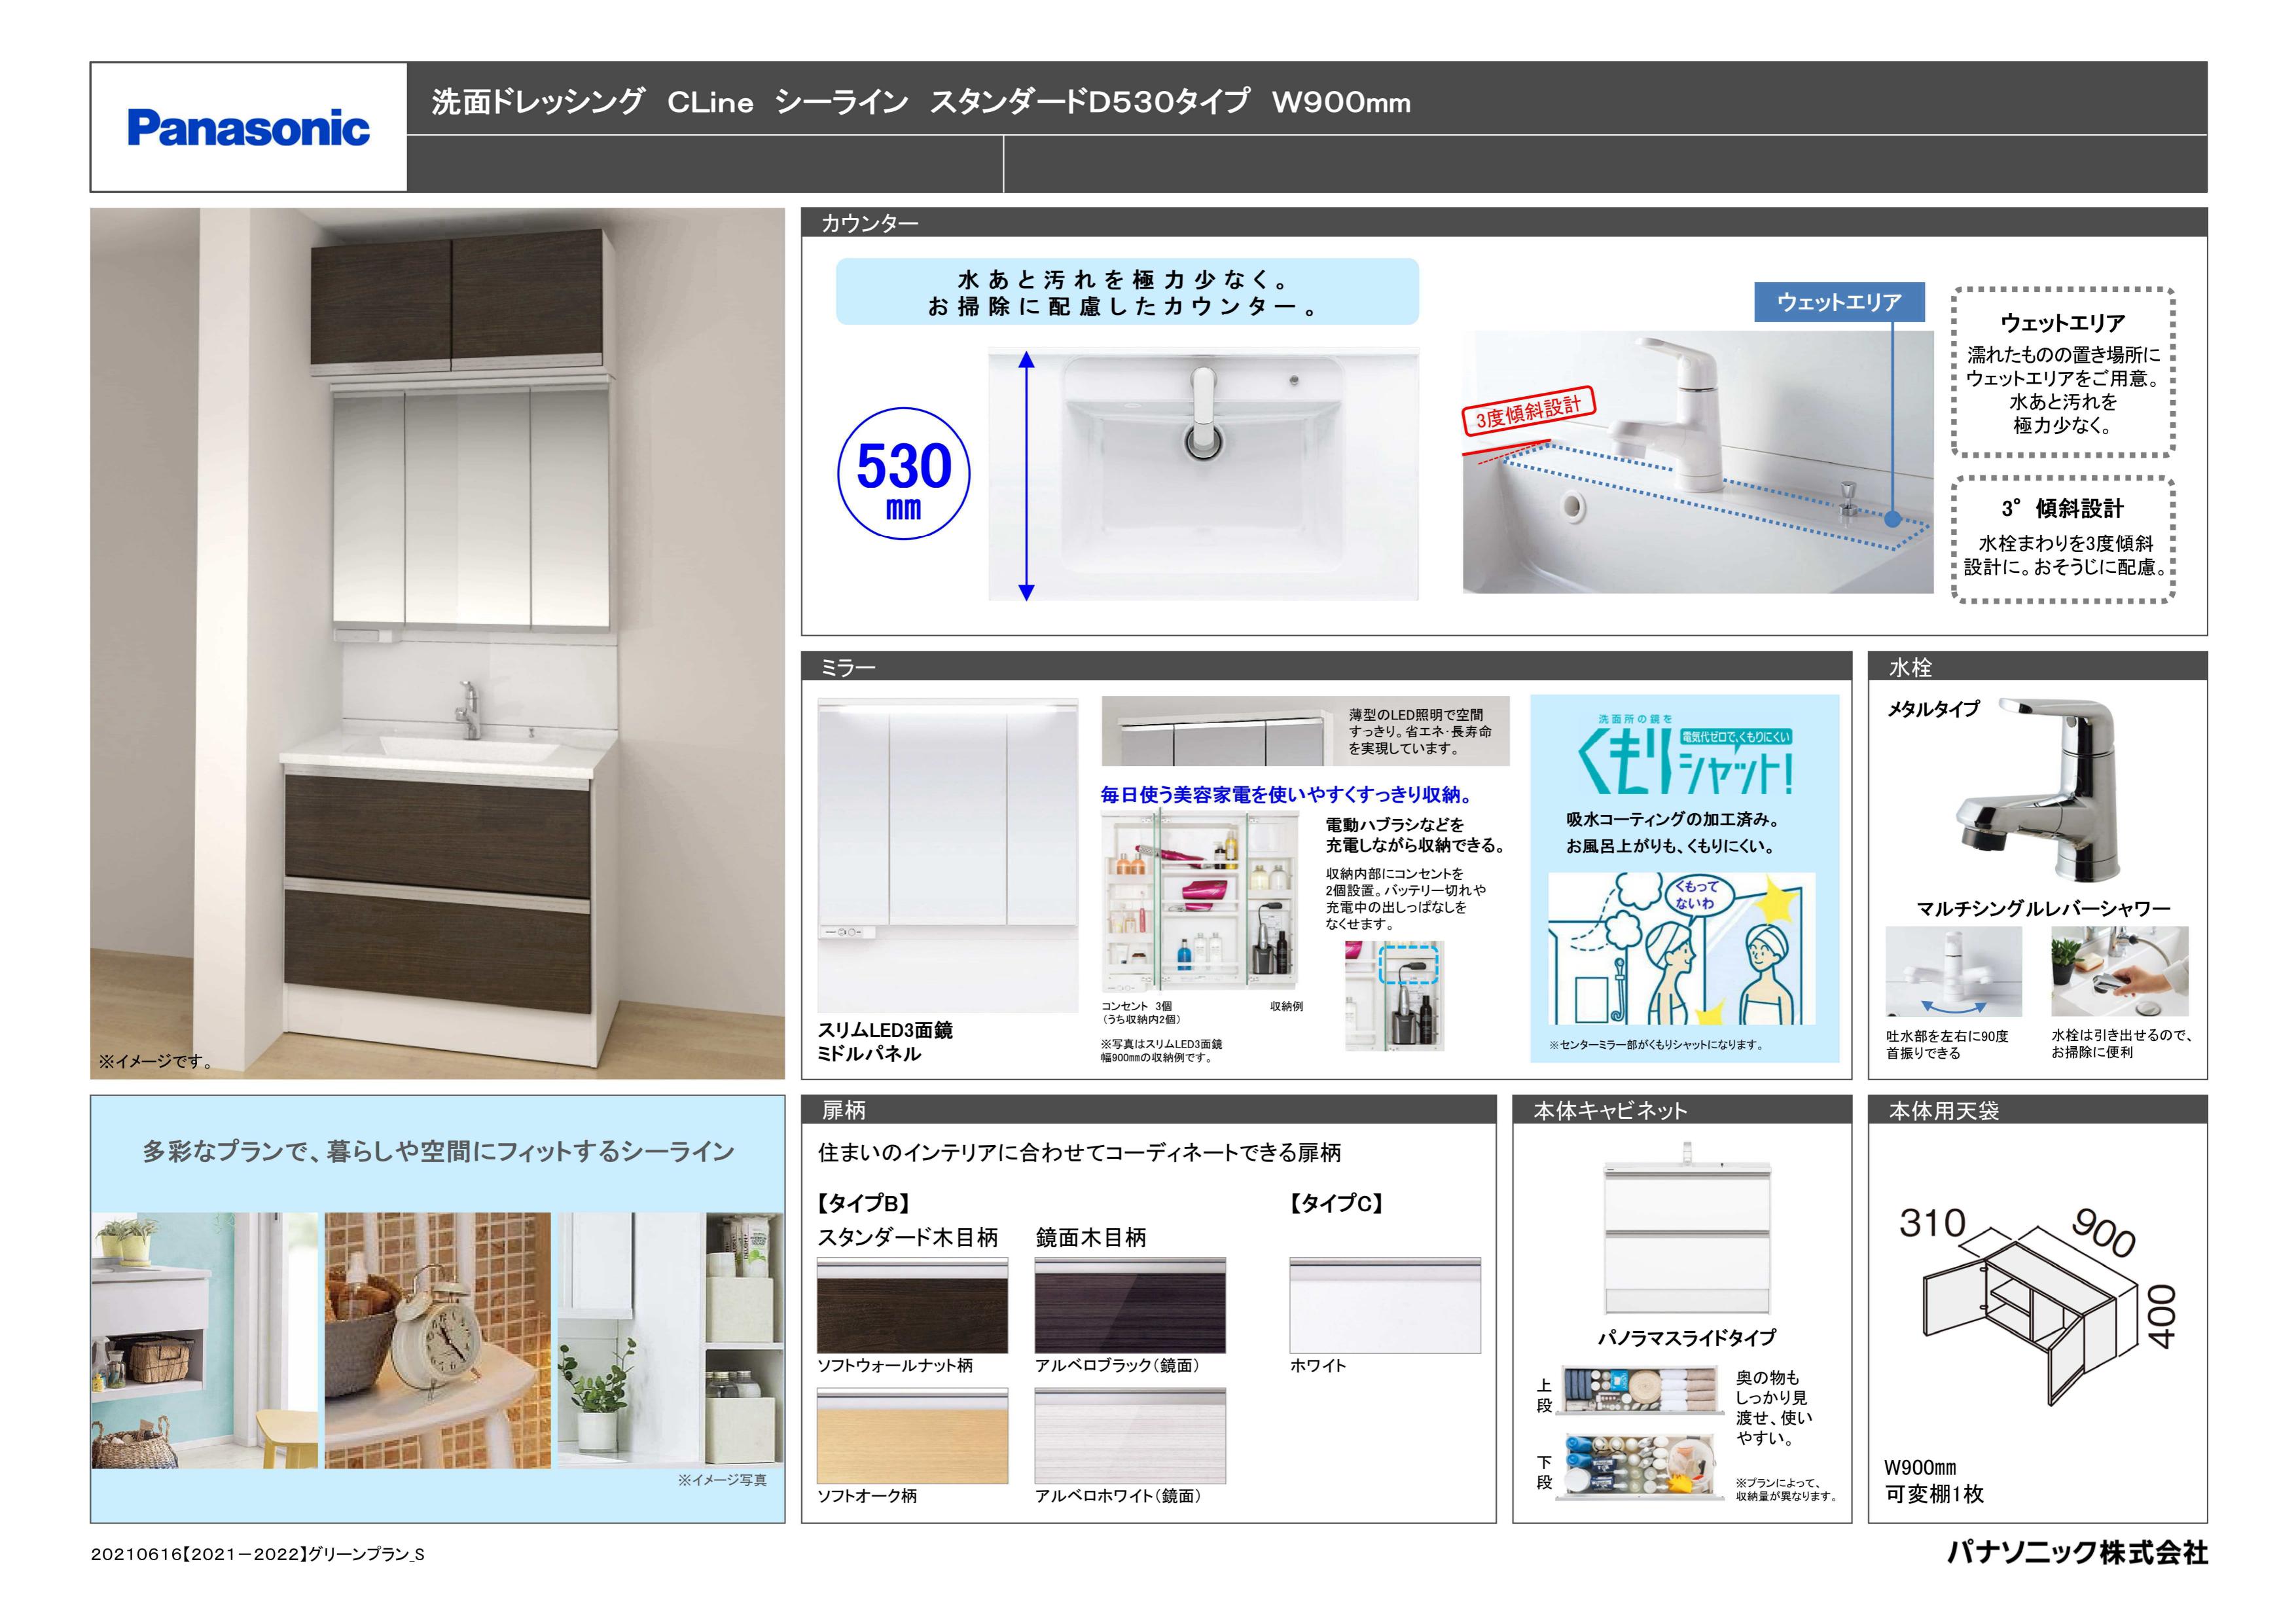Click the 【タイプC】 label
Image resolution: width=2296 pixels, height=1623 pixels.
1337,1202
